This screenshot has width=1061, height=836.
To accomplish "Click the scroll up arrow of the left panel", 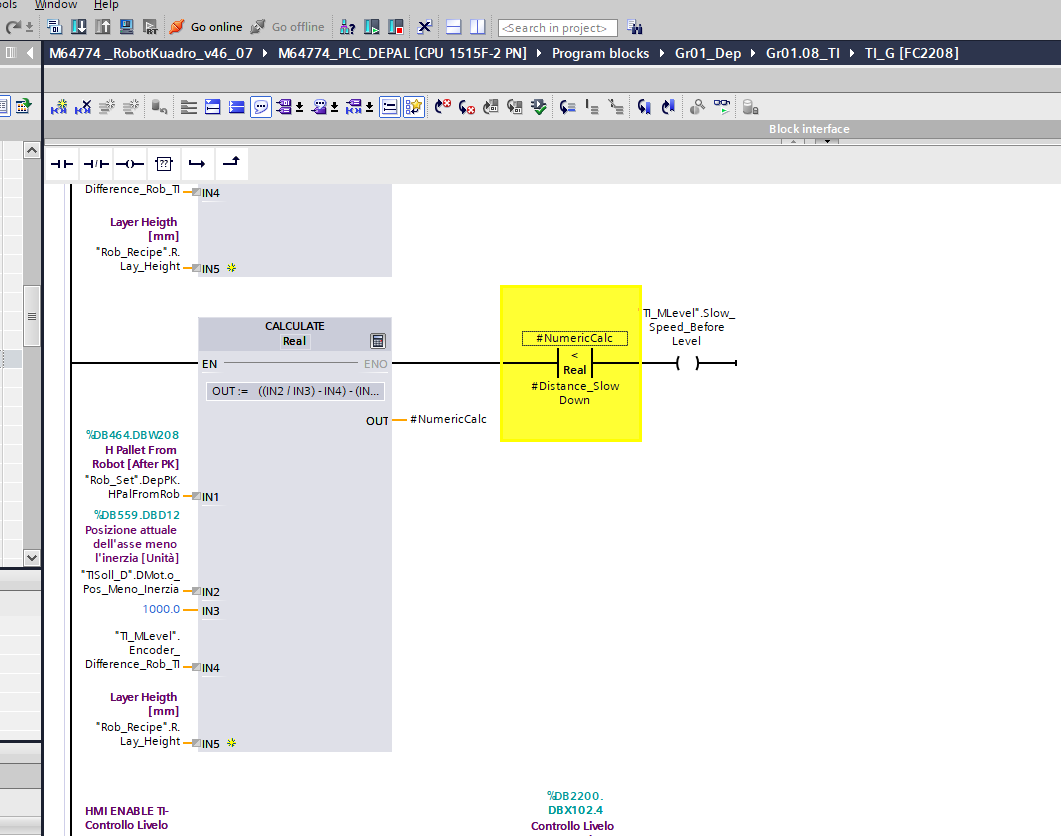I will (x=32, y=150).
